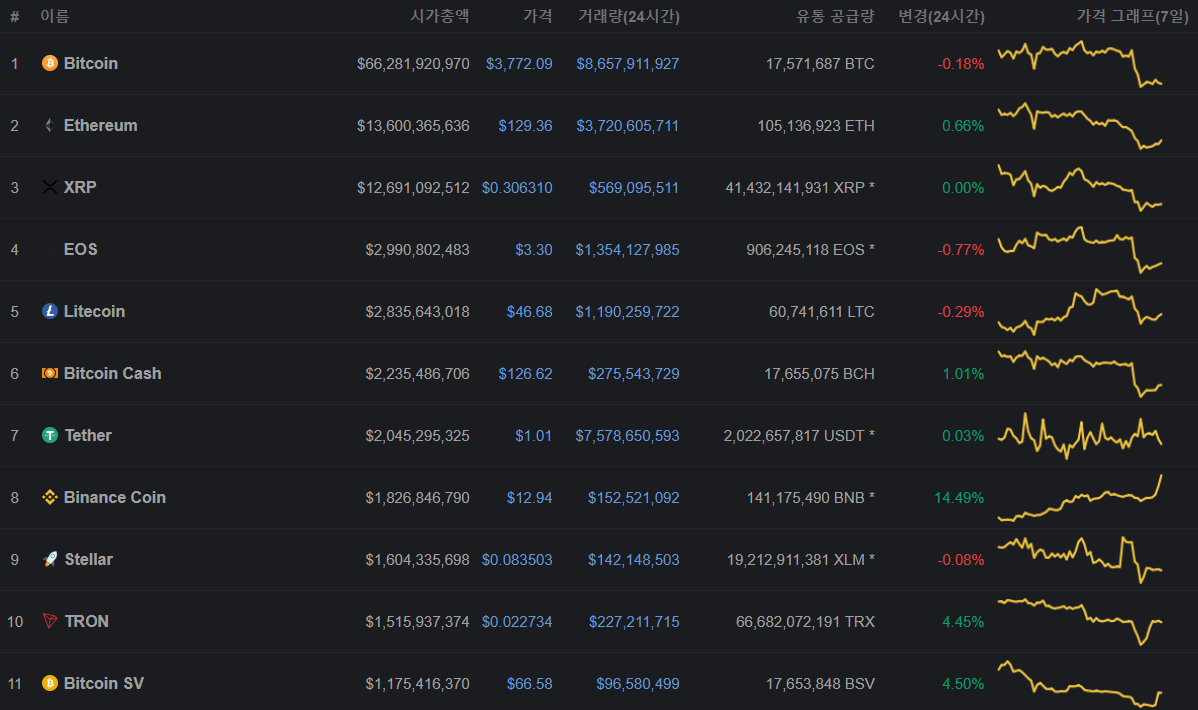Open Tether 7-day price graph
Image resolution: width=1198 pixels, height=710 pixels.
(1080, 436)
